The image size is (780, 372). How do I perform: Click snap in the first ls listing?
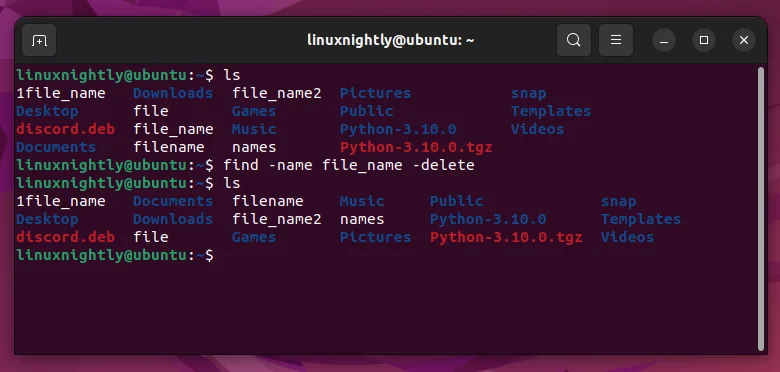[529, 94]
